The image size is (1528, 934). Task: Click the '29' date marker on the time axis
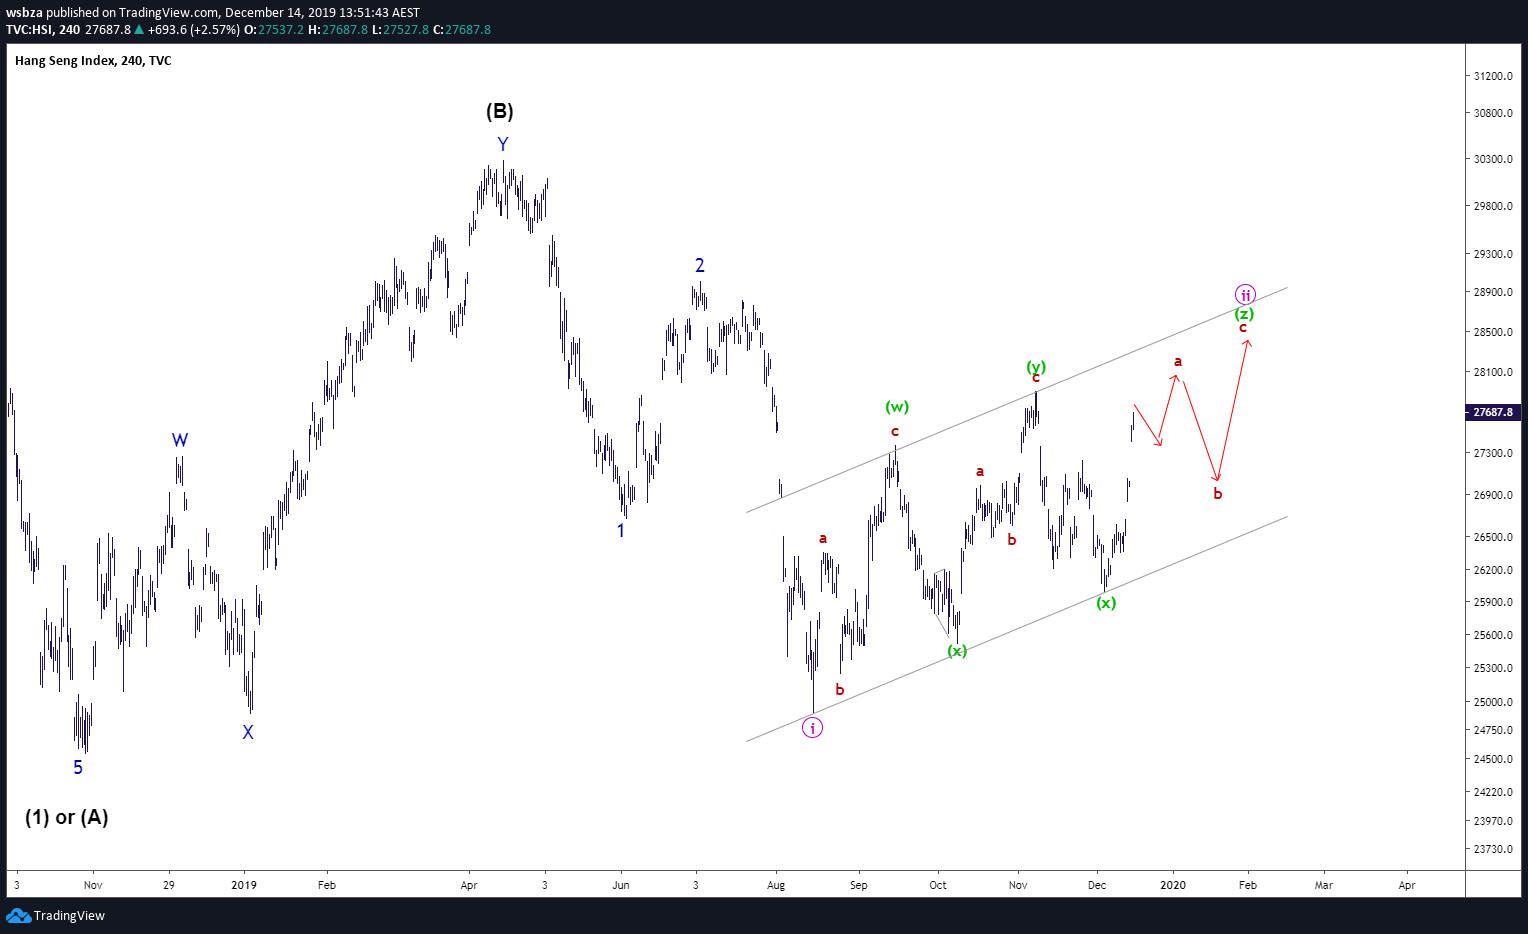point(169,885)
